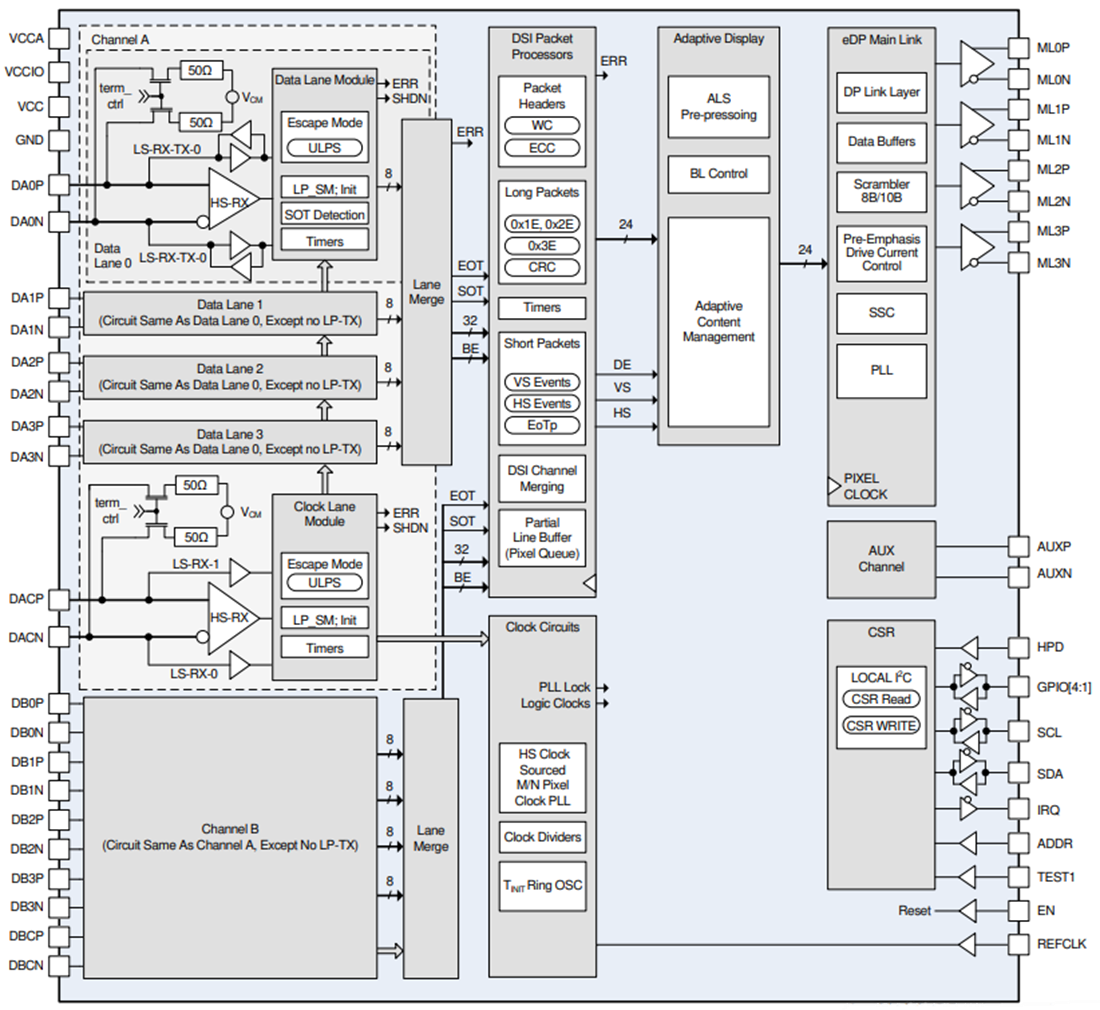The height and width of the screenshot is (1010, 1100).
Task: Toggle the VS Events entry
Action: 540,382
